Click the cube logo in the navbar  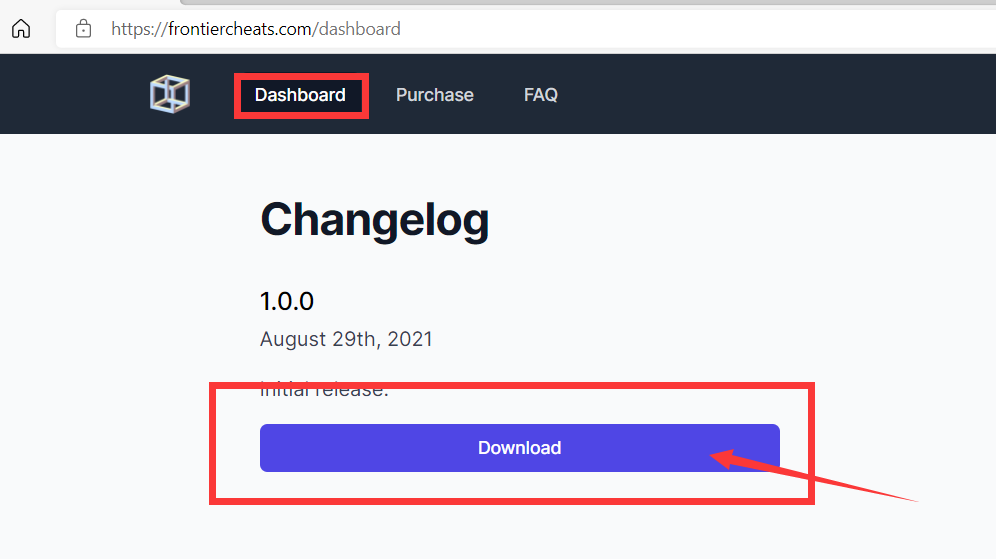[x=170, y=94]
